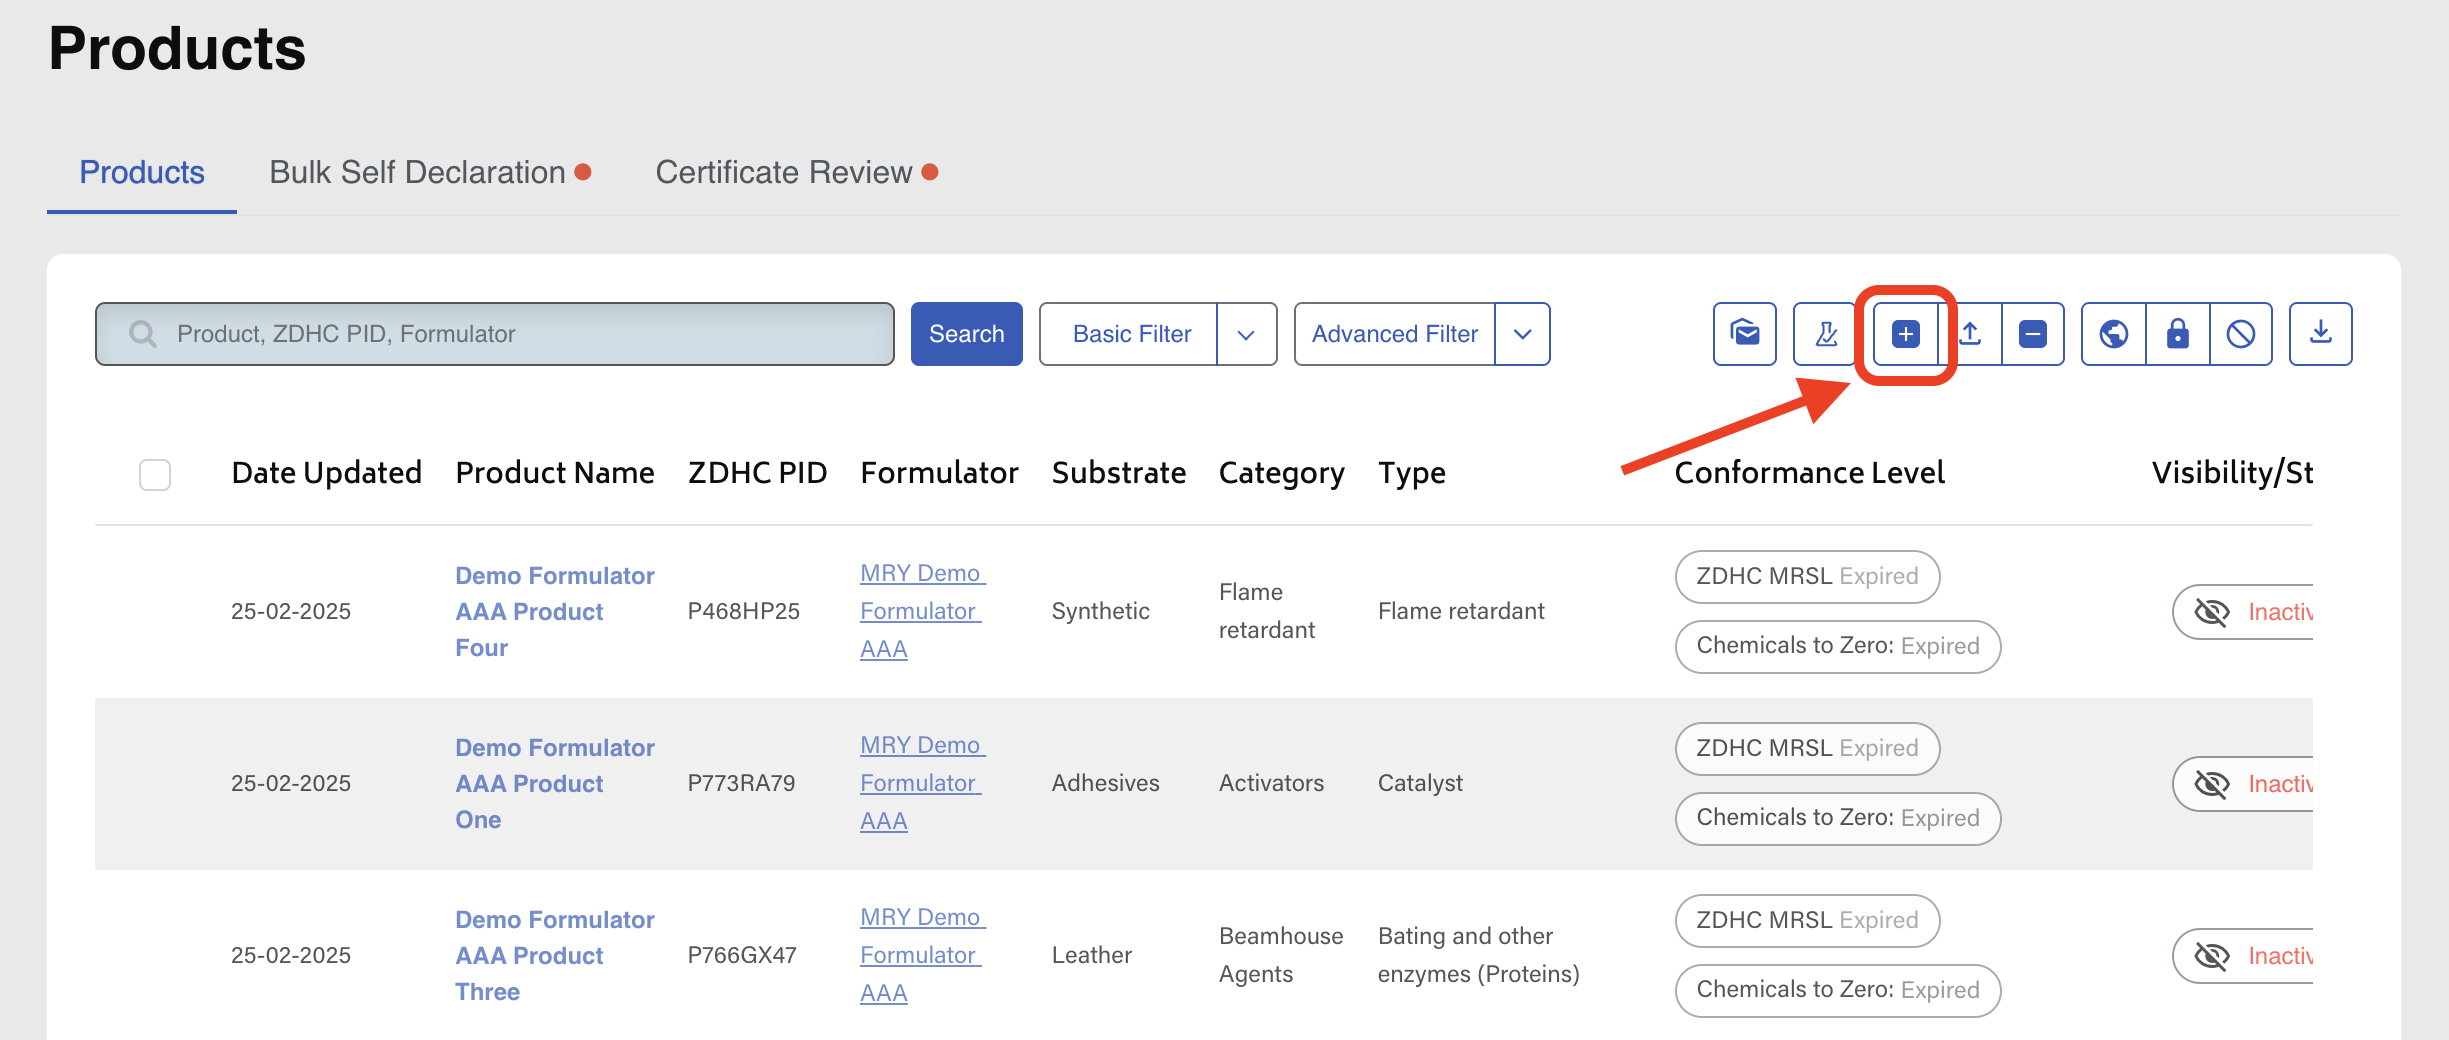The image size is (2449, 1040).
Task: Click the globe public visibility icon
Action: (2114, 334)
